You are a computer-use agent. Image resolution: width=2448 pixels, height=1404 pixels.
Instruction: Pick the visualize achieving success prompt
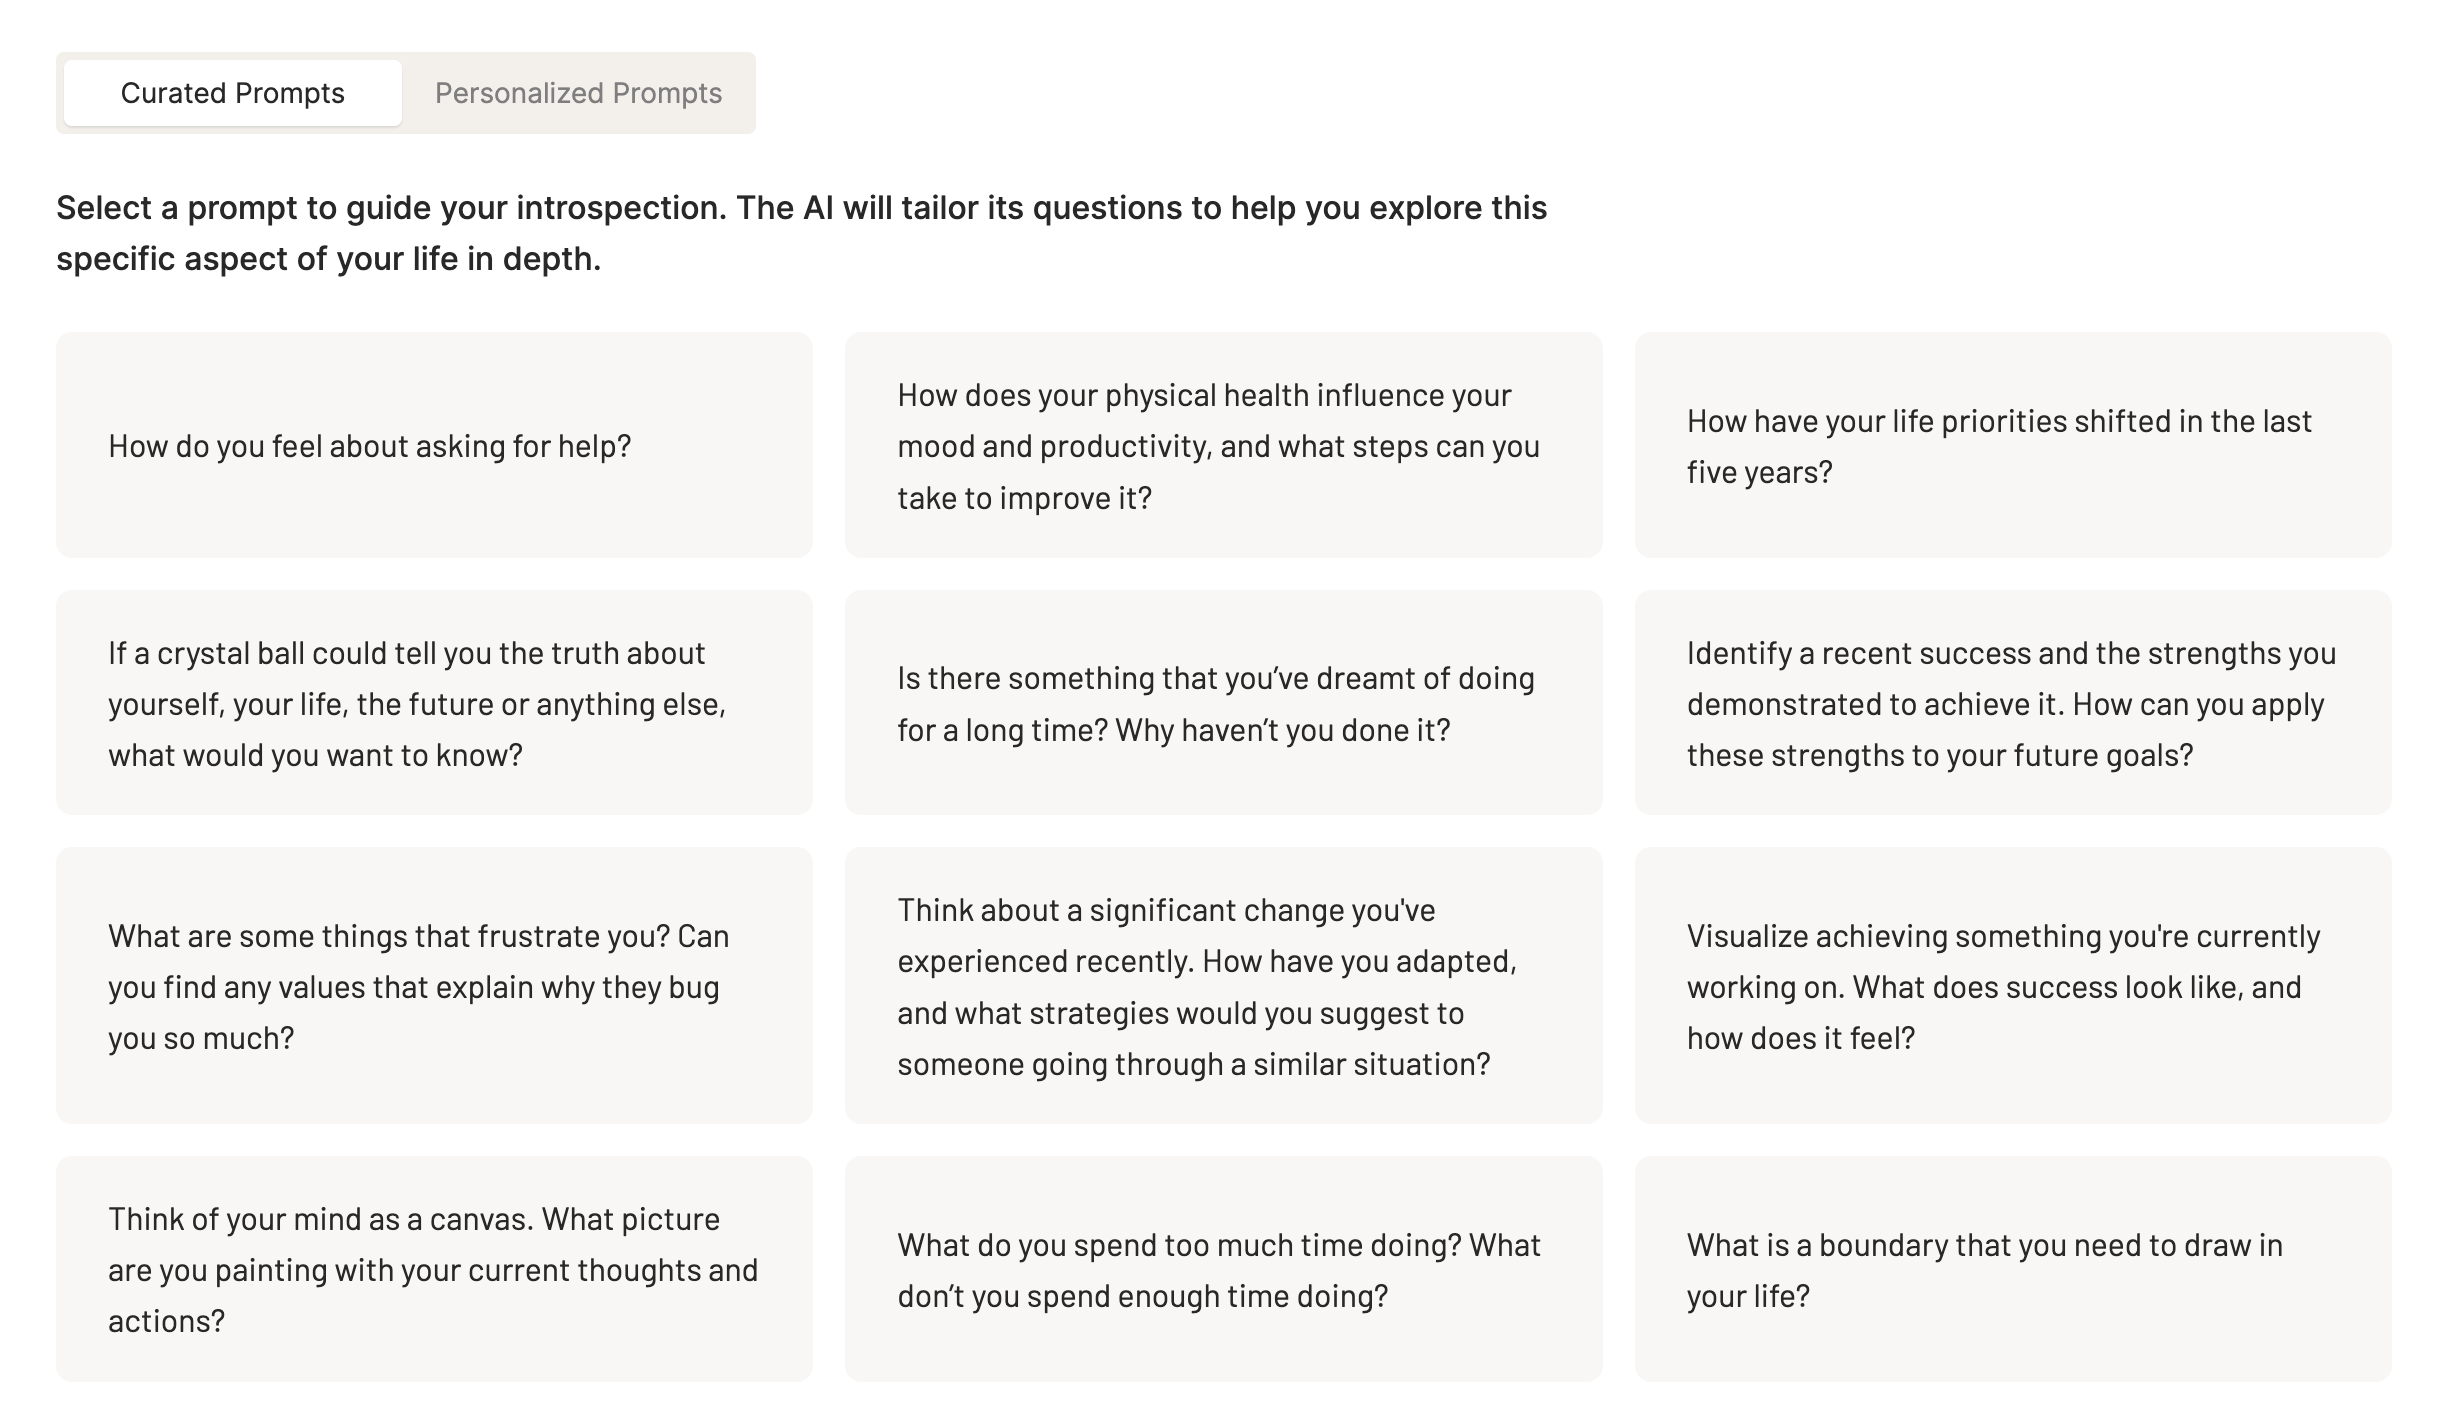click(2012, 986)
